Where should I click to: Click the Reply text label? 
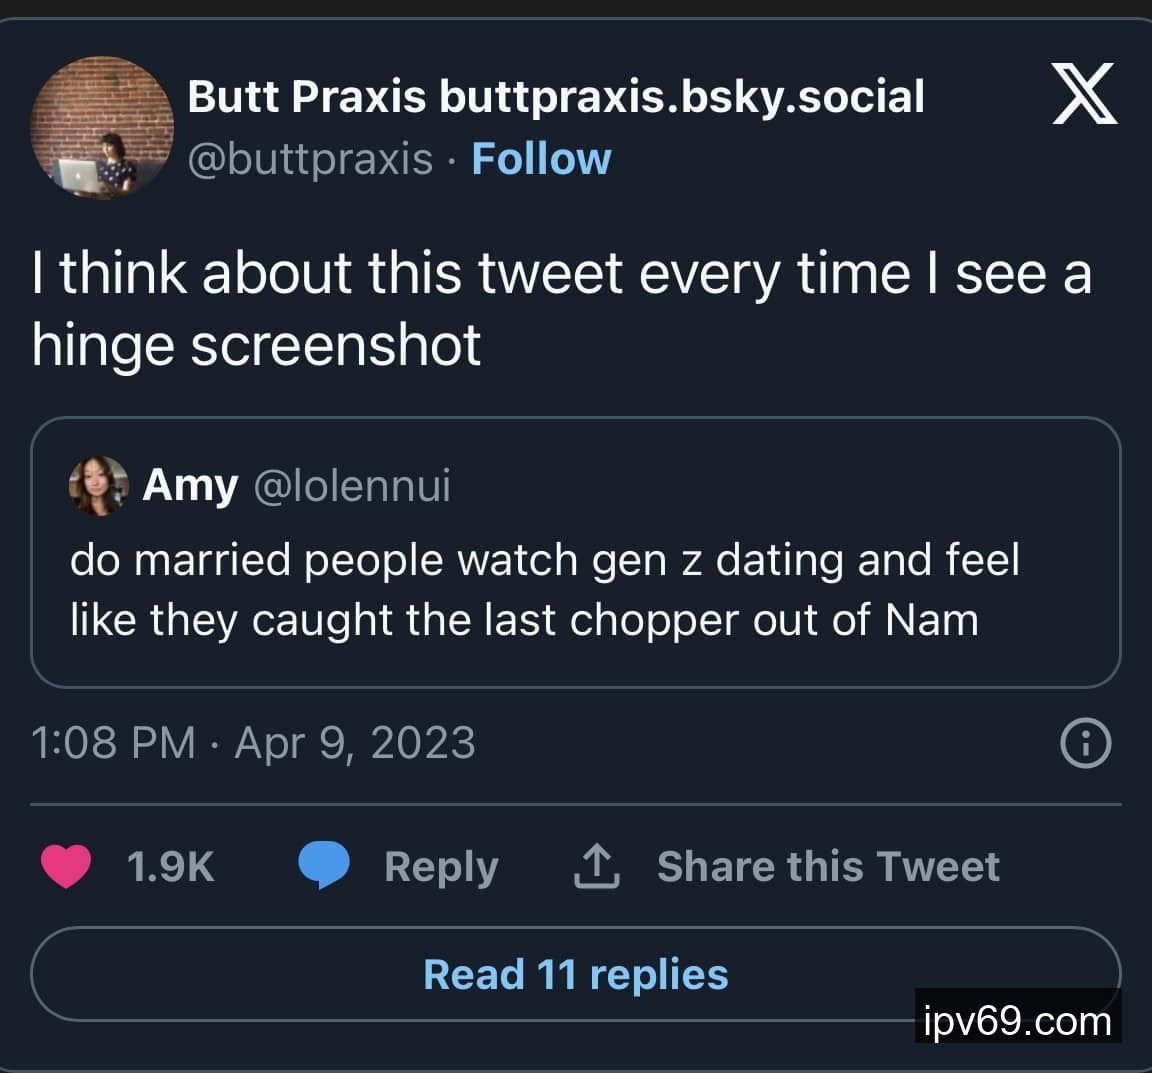coord(441,867)
